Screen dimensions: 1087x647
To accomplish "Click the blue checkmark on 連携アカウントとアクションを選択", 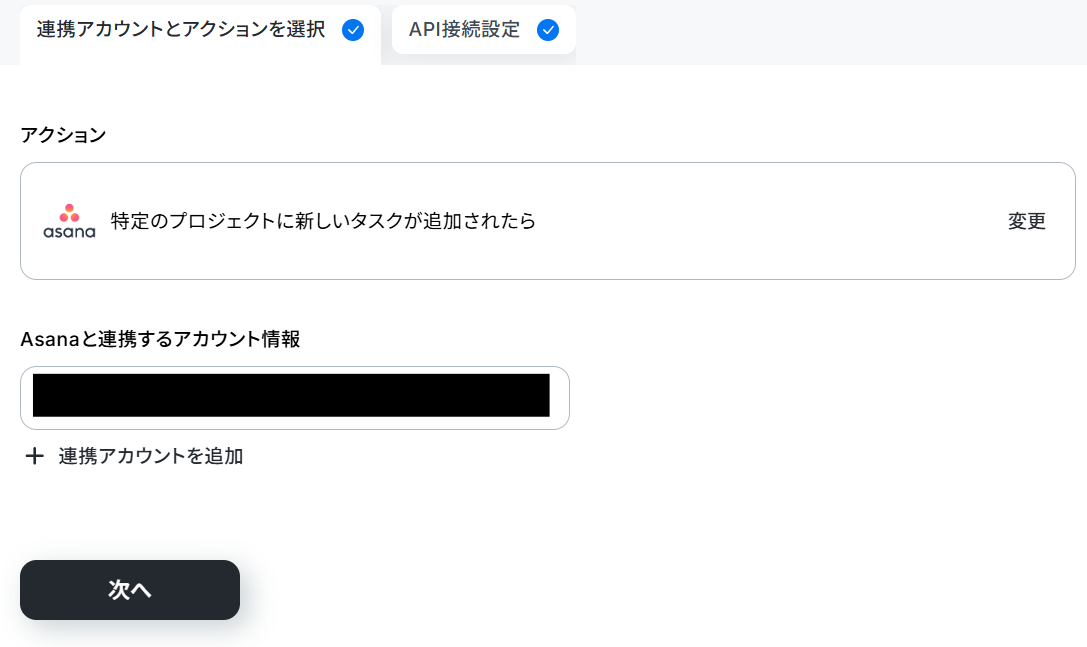I will click(353, 30).
